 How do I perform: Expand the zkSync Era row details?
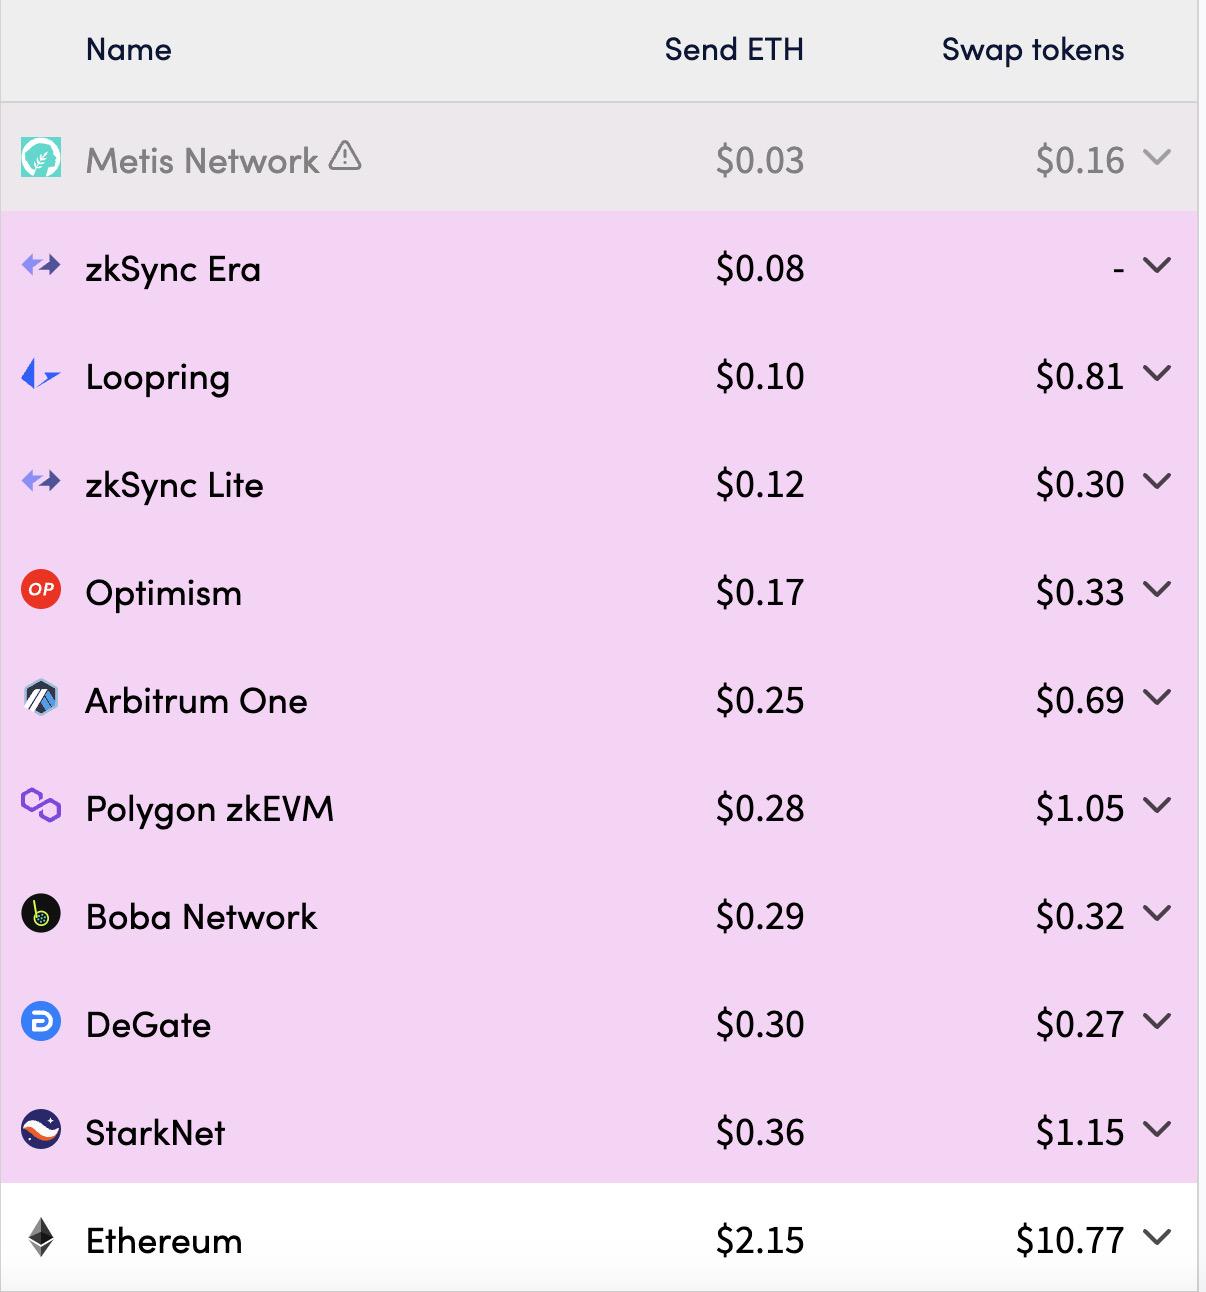pyautogui.click(x=1156, y=266)
